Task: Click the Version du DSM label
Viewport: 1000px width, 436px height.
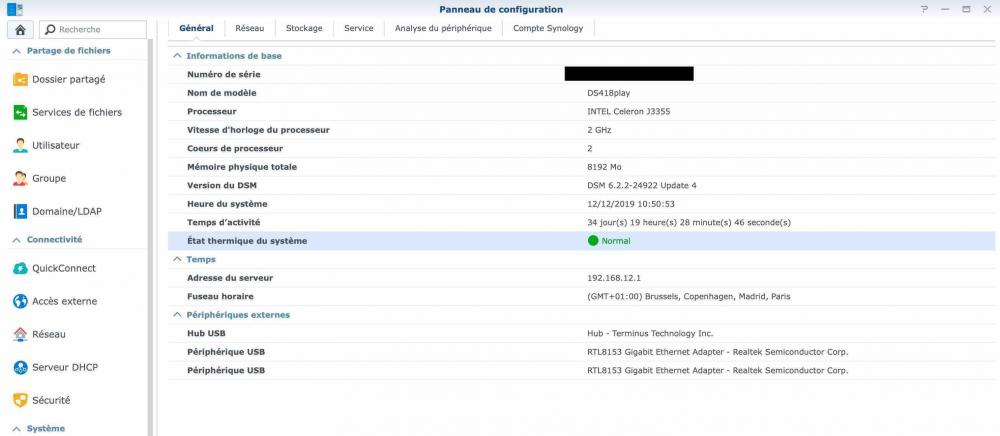Action: [223, 185]
